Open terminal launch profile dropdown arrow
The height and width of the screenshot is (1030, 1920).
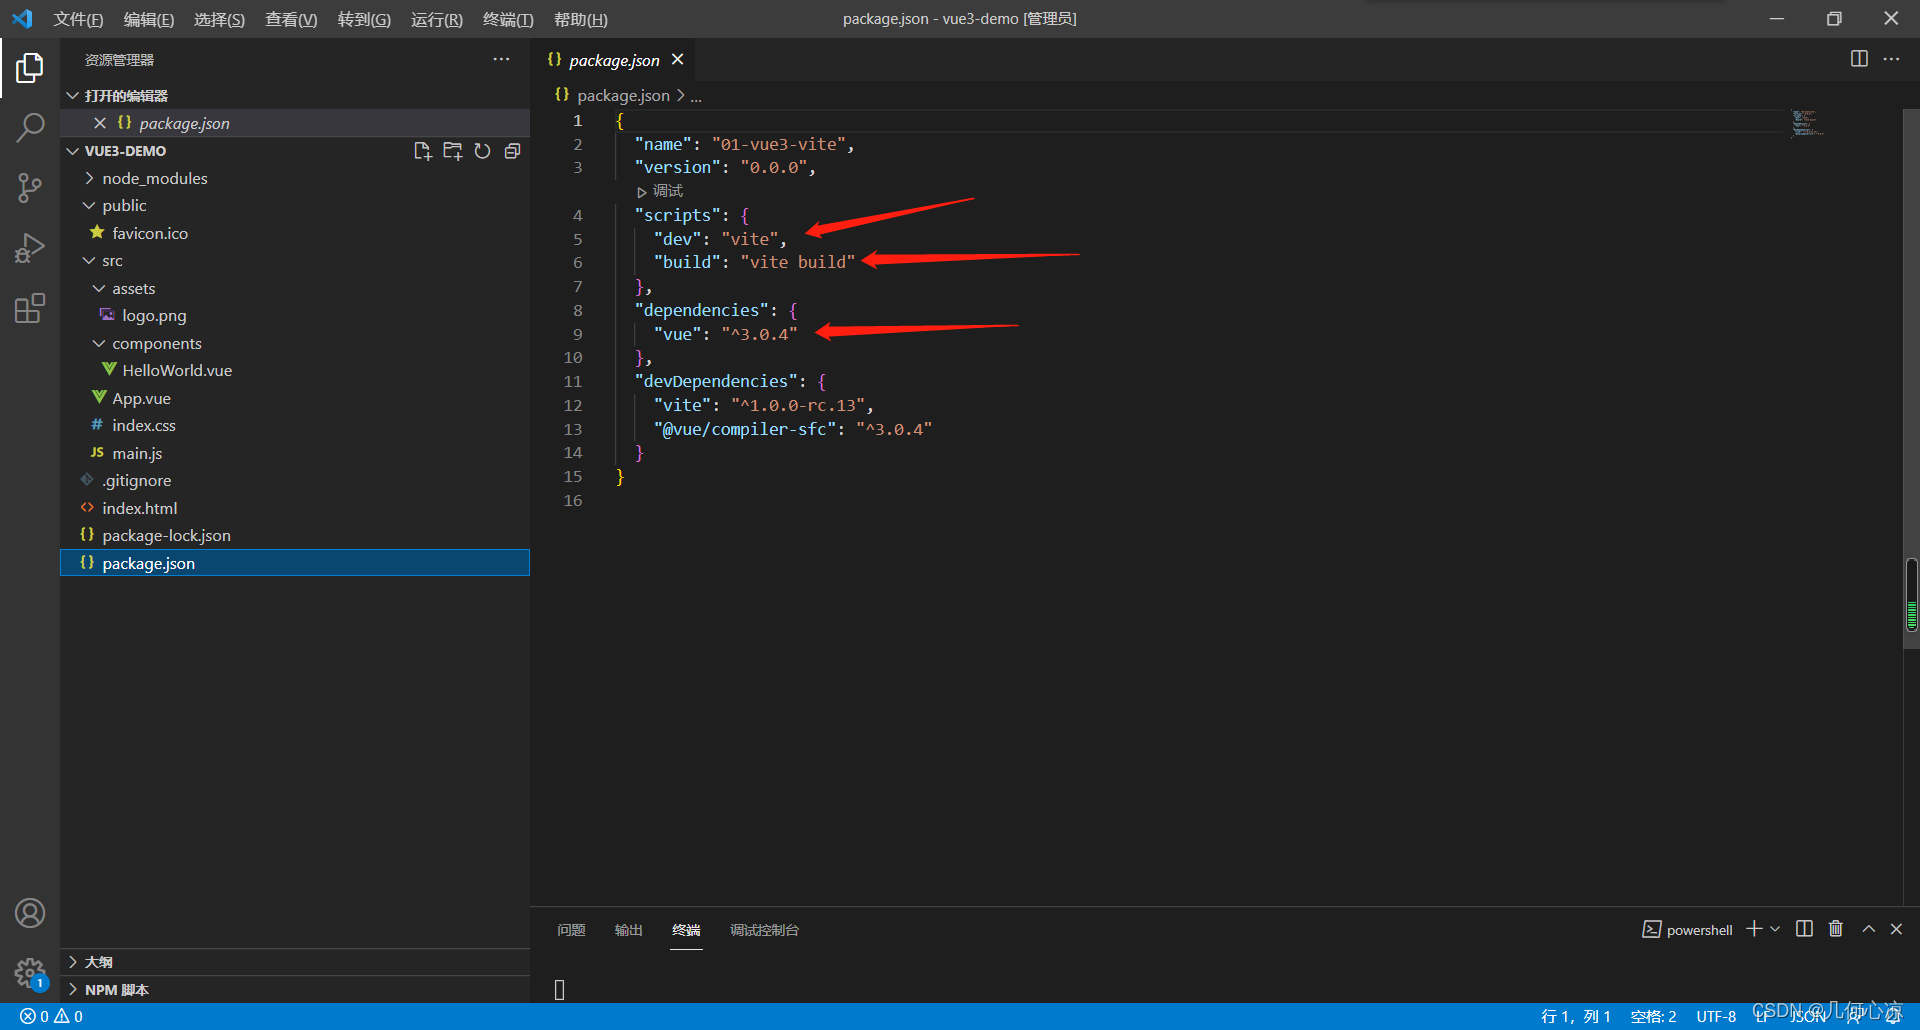(1775, 929)
